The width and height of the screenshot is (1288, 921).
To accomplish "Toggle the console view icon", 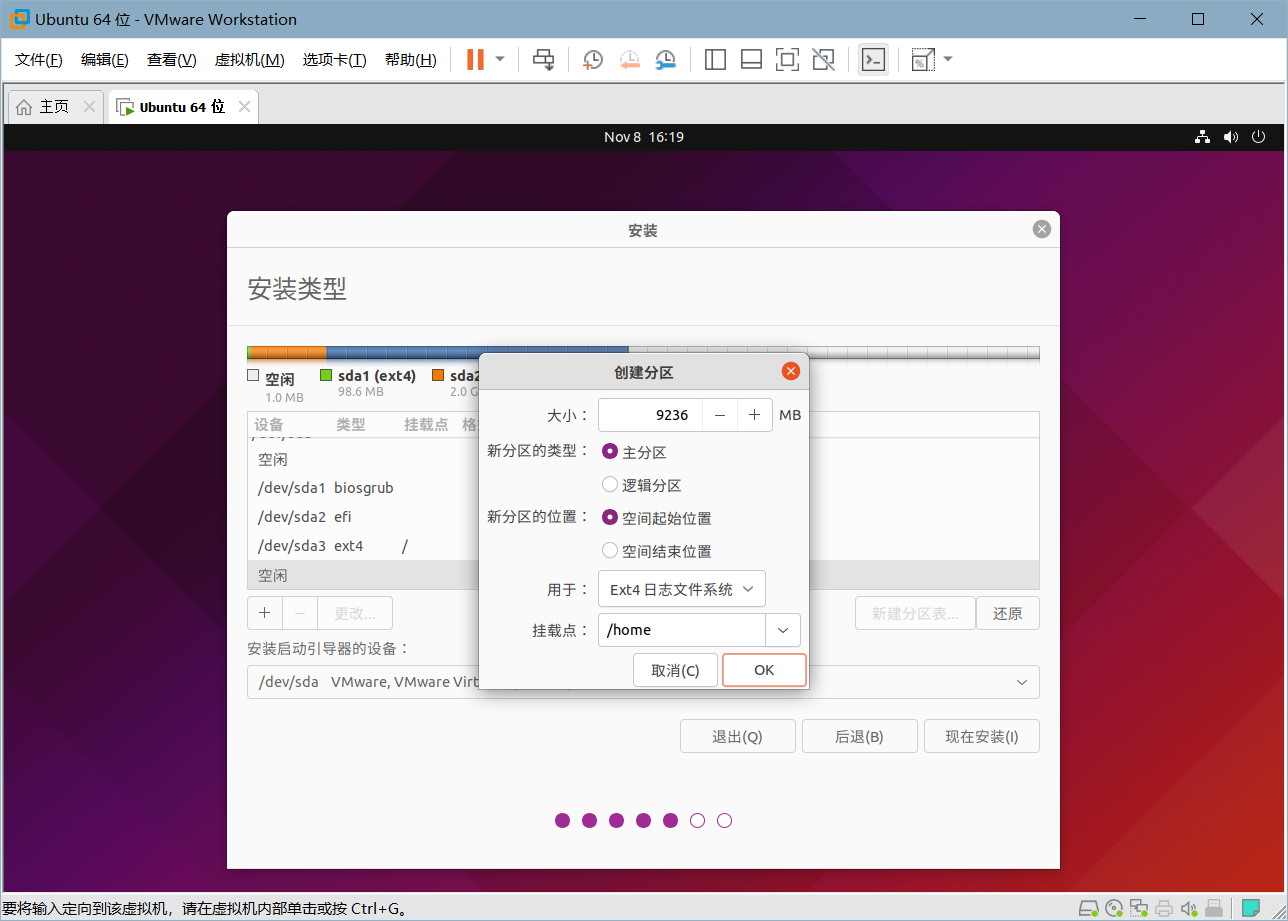I will coord(873,60).
